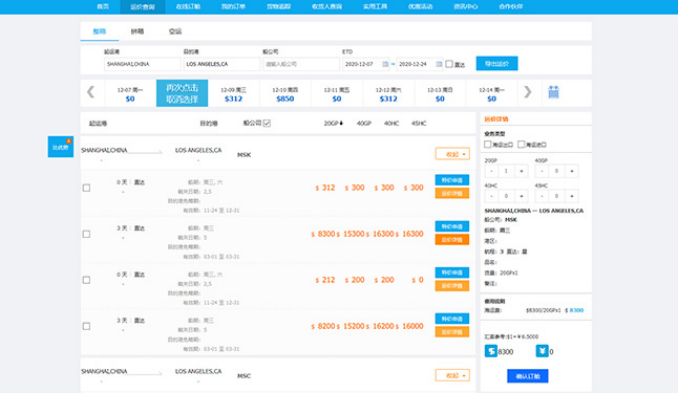Click the blue floating side widget with orange badge
Viewport: 678px width, 394px height.
pyautogui.click(x=61, y=147)
